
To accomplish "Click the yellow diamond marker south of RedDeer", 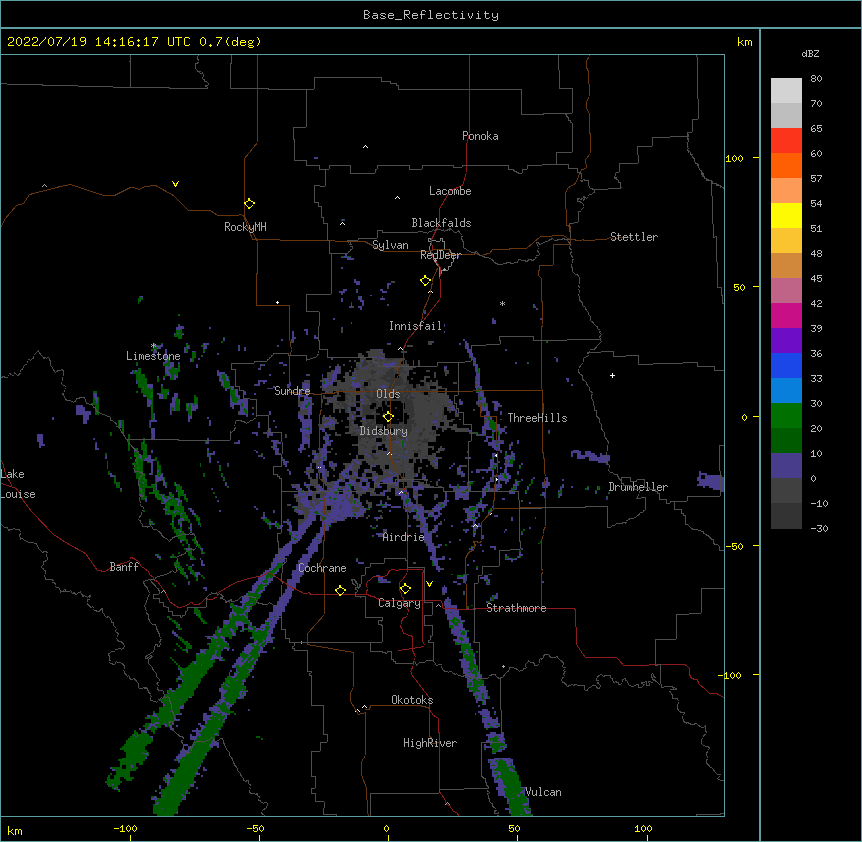I will click(425, 281).
